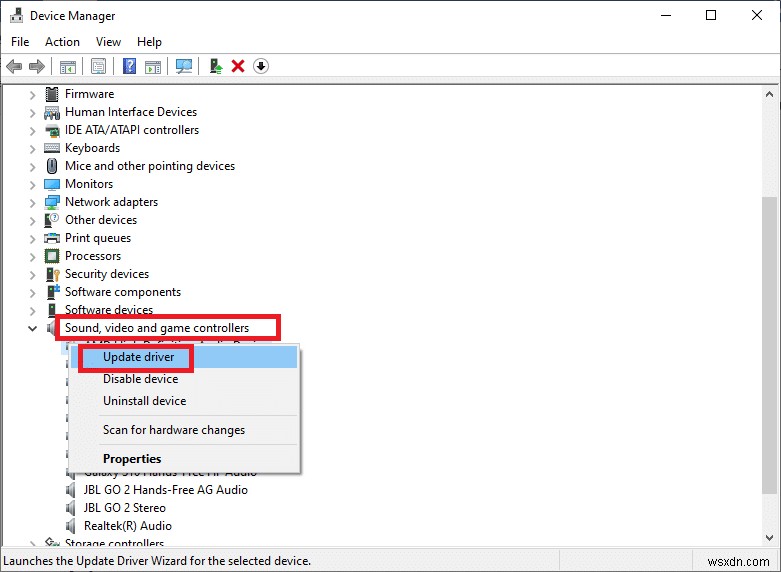Image resolution: width=781 pixels, height=572 pixels.
Task: Click the red X Uninstall device icon
Action: click(x=238, y=66)
